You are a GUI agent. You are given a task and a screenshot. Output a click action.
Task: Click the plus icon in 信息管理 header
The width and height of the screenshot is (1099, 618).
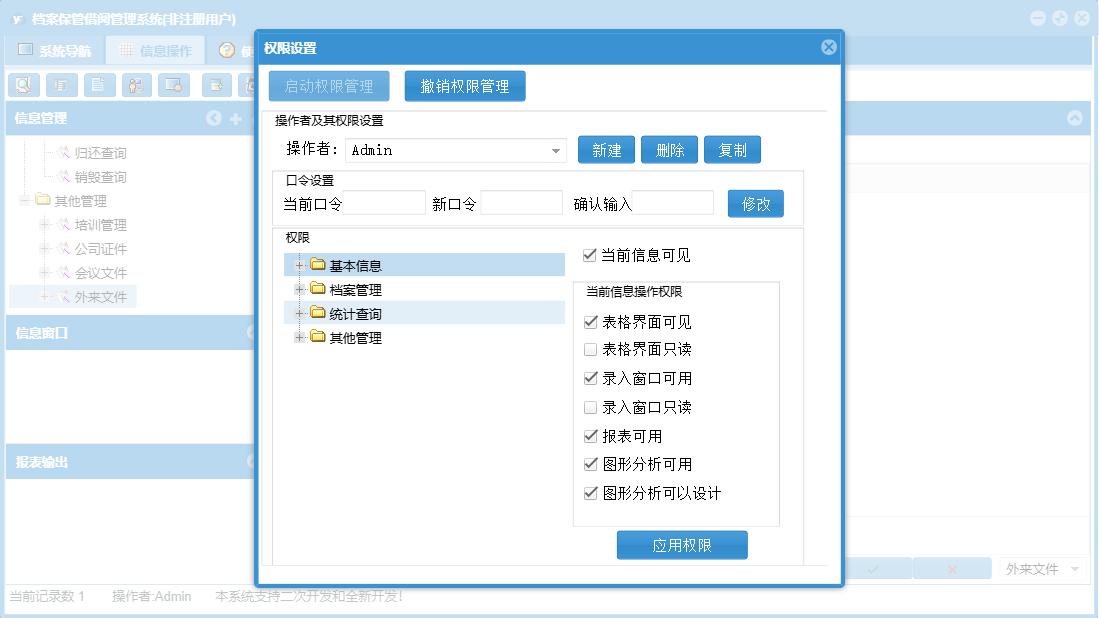click(x=236, y=119)
